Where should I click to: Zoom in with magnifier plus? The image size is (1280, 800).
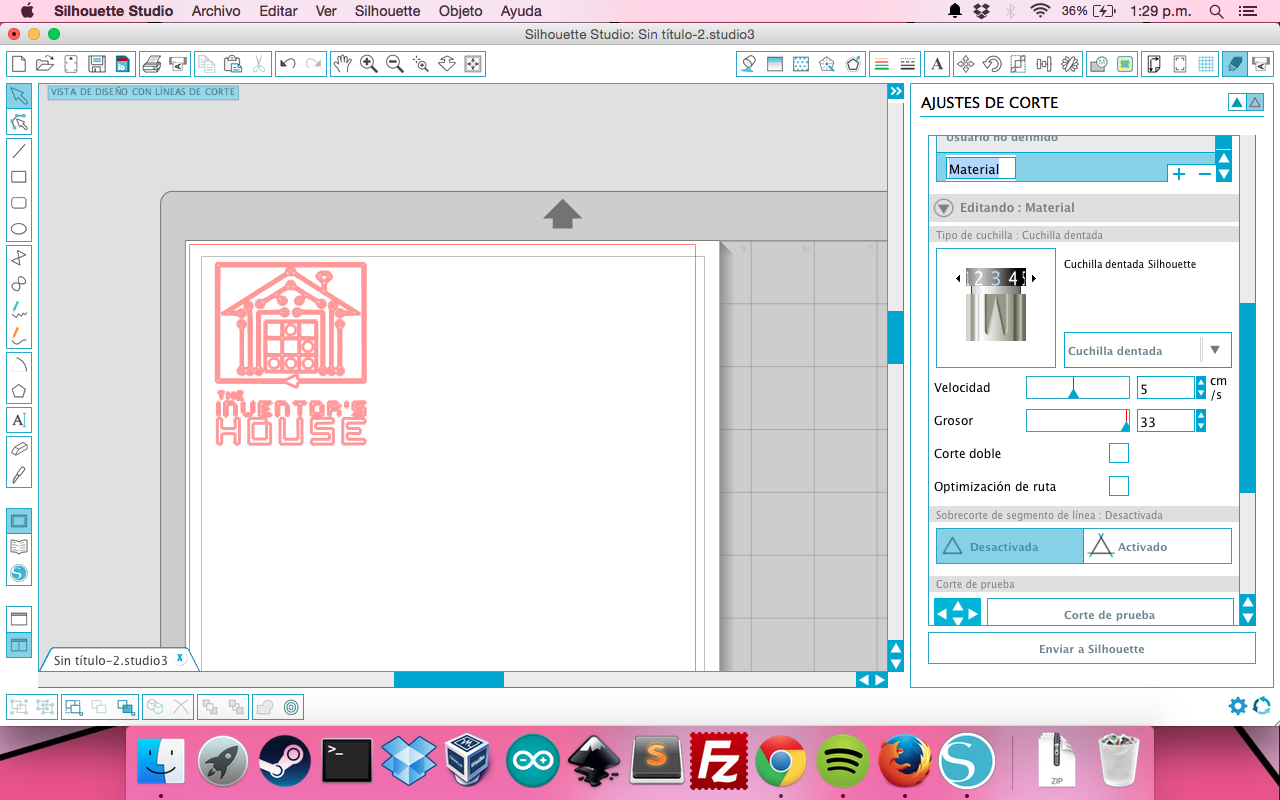[369, 64]
